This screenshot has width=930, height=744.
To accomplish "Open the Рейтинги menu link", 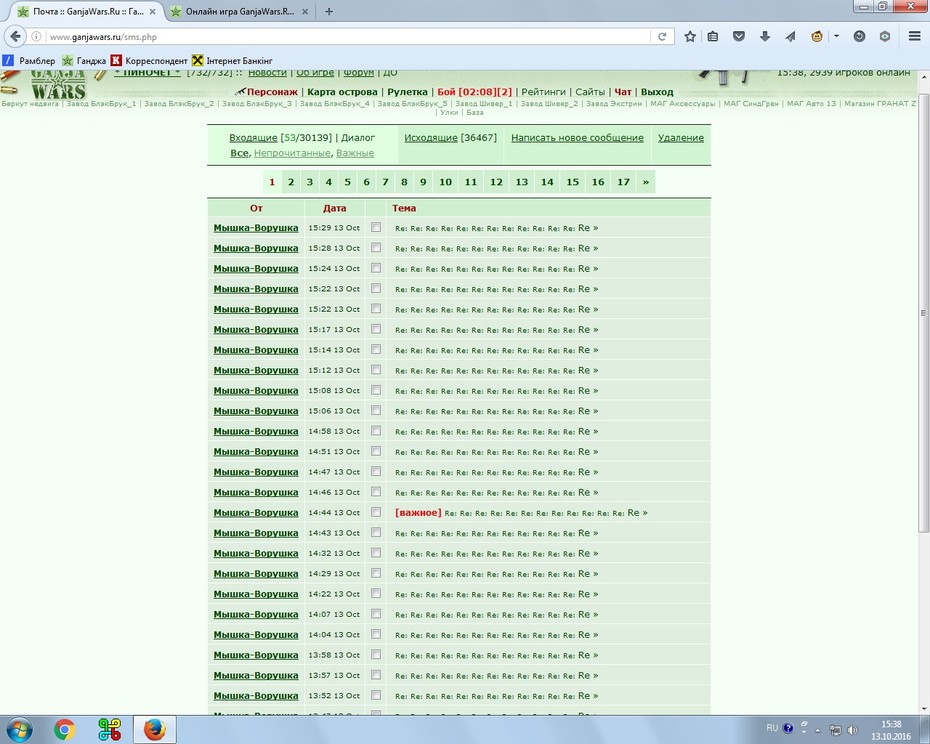I will click(543, 92).
